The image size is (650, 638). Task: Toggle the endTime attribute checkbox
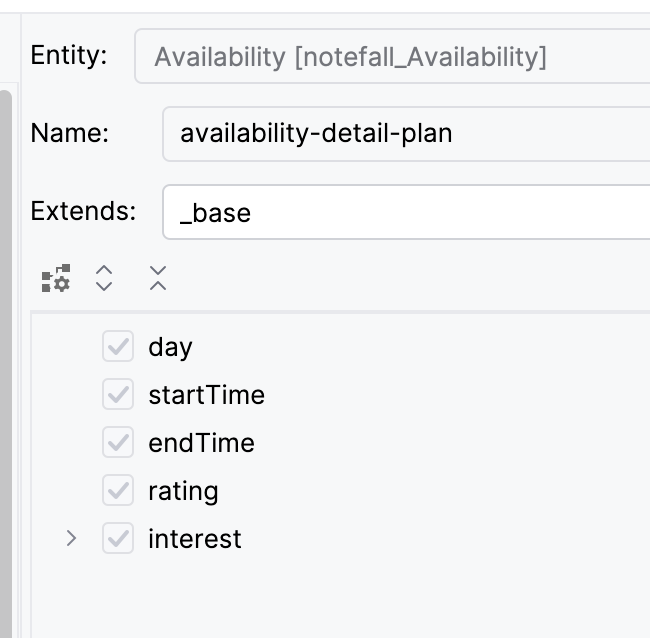pos(118,442)
